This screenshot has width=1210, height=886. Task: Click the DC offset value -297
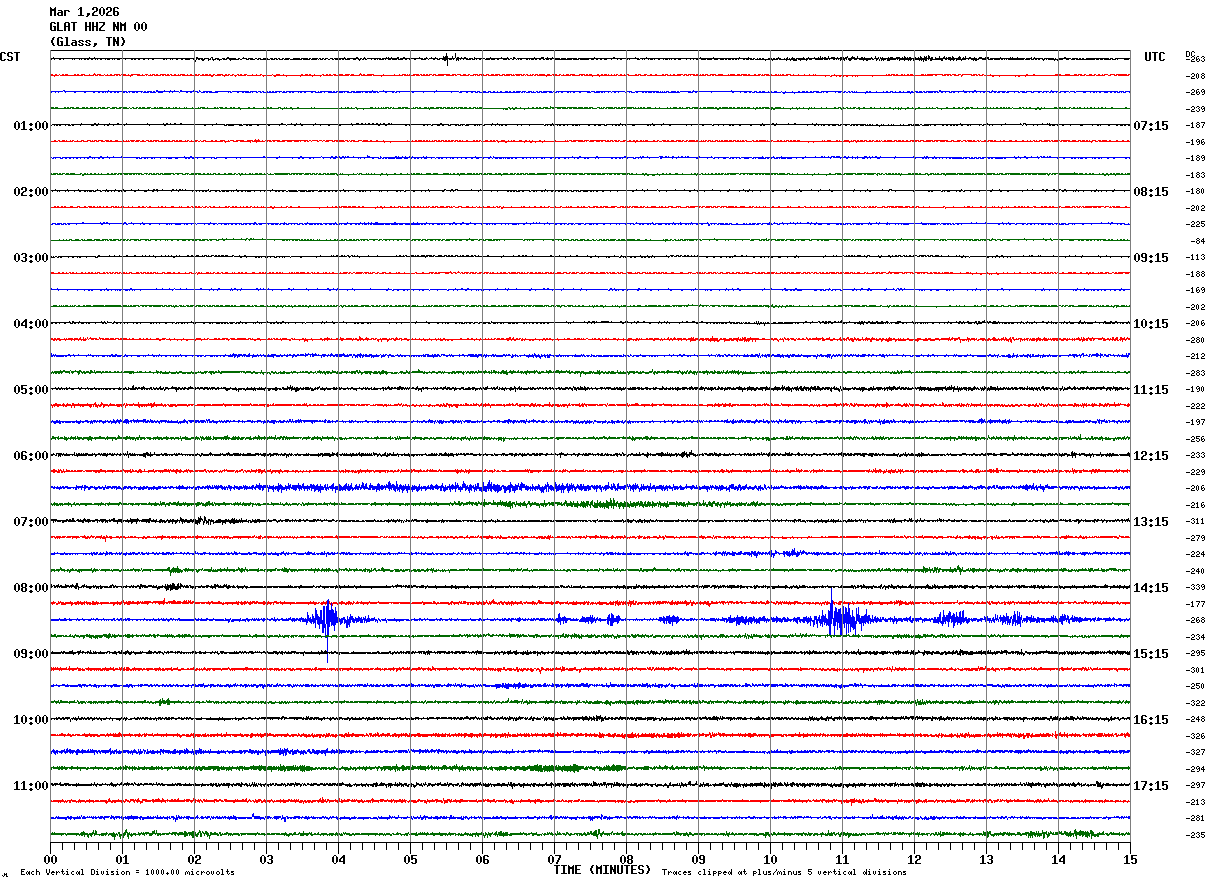click(x=1195, y=786)
